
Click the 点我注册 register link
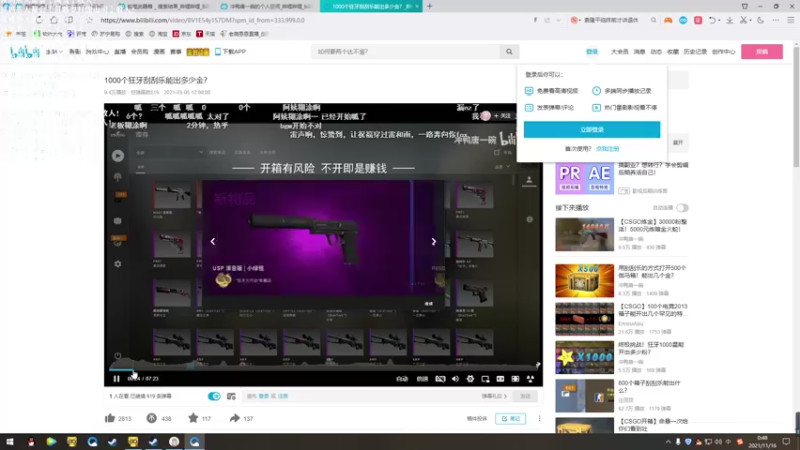tap(607, 148)
